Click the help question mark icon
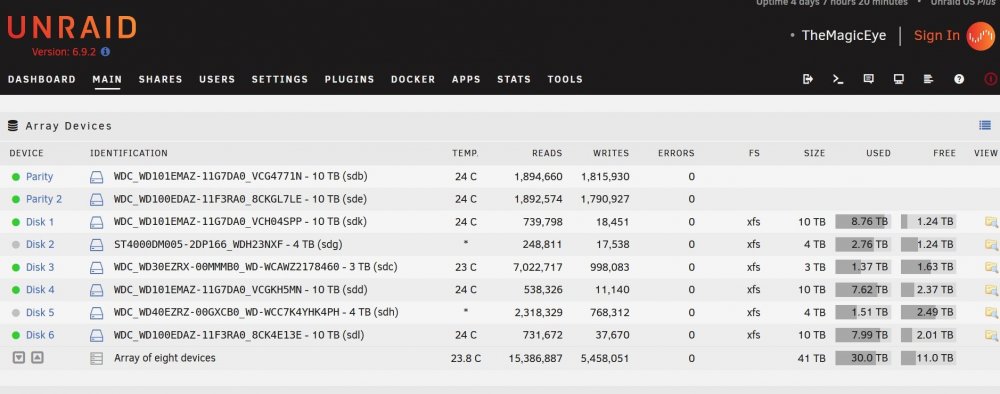 point(959,79)
